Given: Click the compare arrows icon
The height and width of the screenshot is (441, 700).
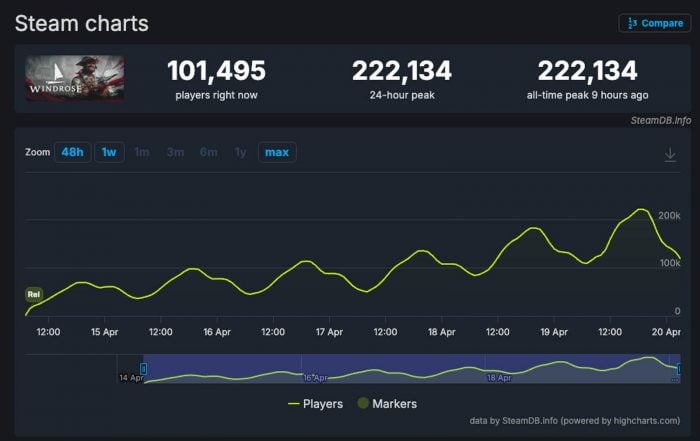Looking at the screenshot, I should click(x=631, y=23).
